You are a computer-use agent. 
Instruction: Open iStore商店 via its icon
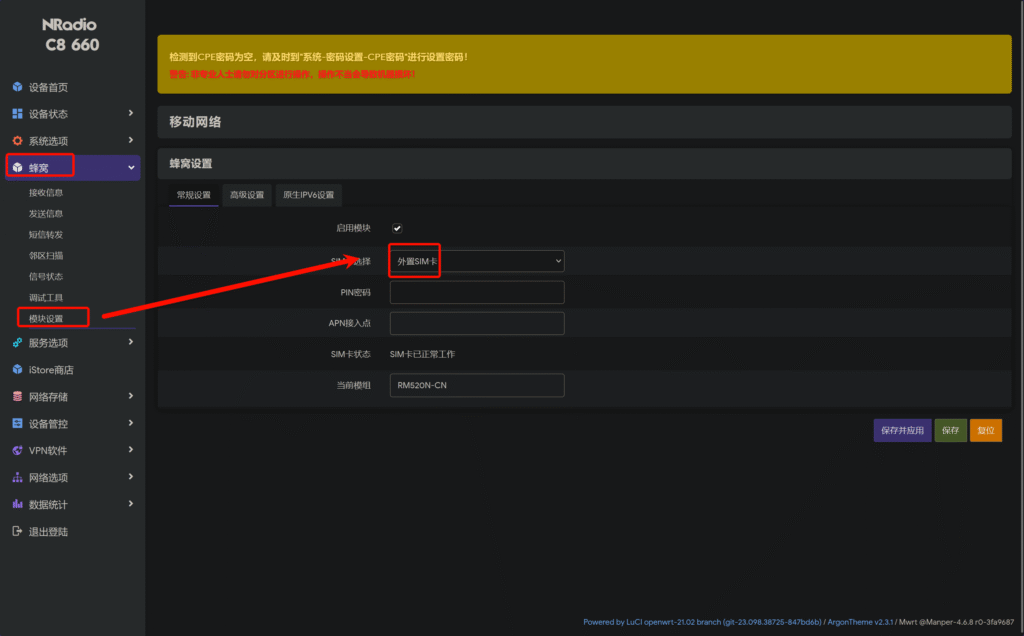pyautogui.click(x=17, y=370)
